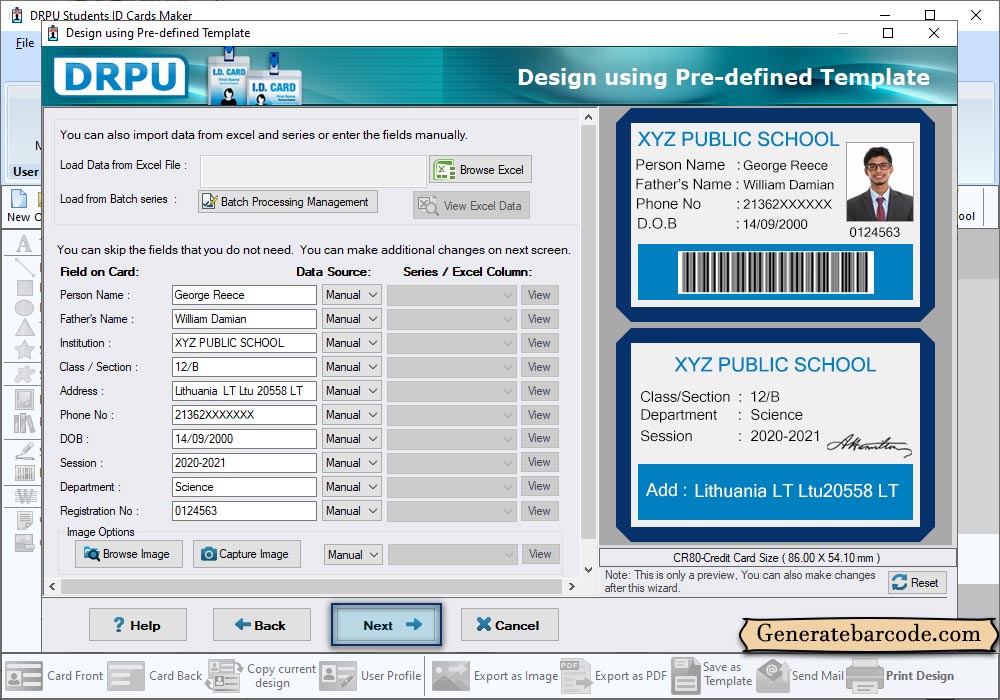1000x700 pixels.
Task: Open Father's Name data source dropdown
Action: (x=351, y=319)
